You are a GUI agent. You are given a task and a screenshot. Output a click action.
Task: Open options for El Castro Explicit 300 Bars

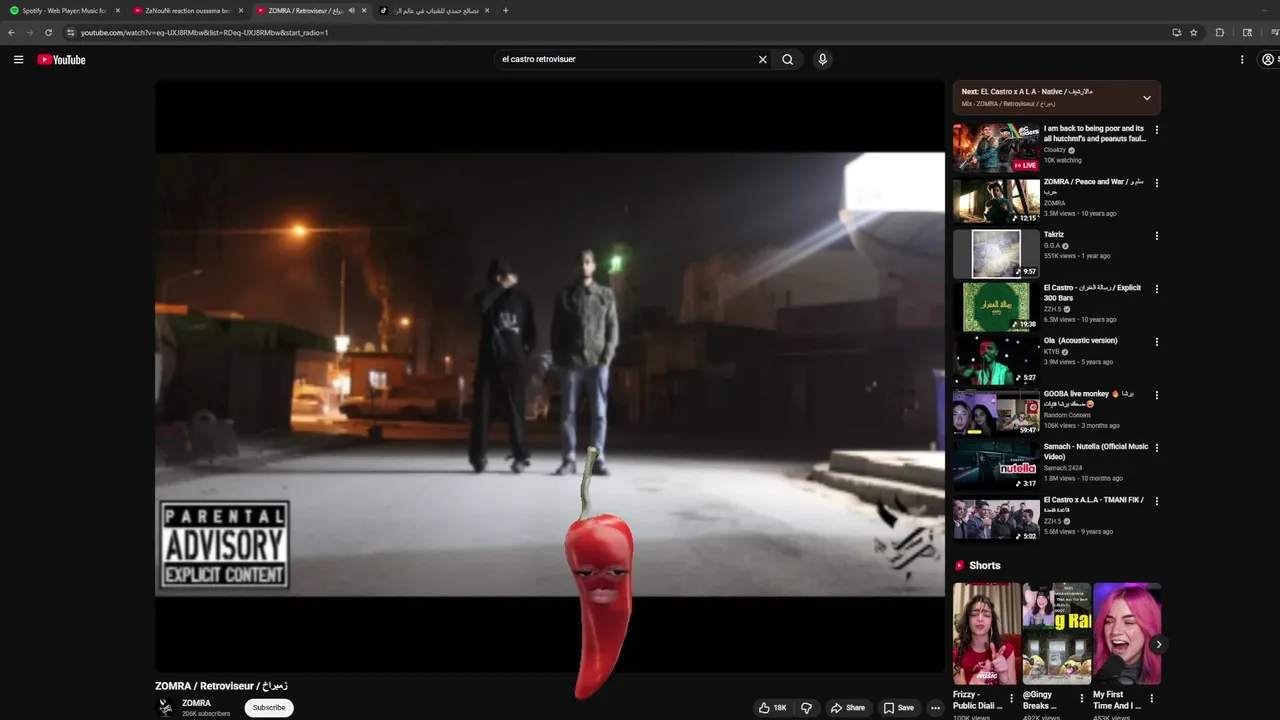(x=1156, y=289)
